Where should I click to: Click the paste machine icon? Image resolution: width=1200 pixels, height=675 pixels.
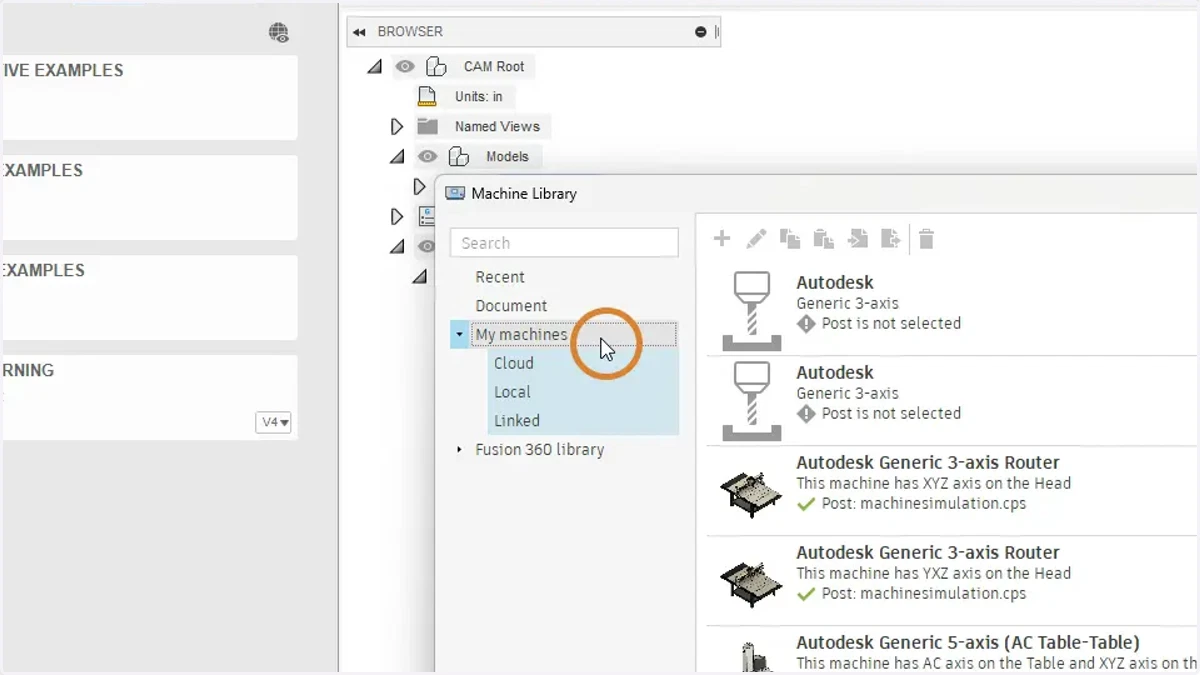(824, 239)
